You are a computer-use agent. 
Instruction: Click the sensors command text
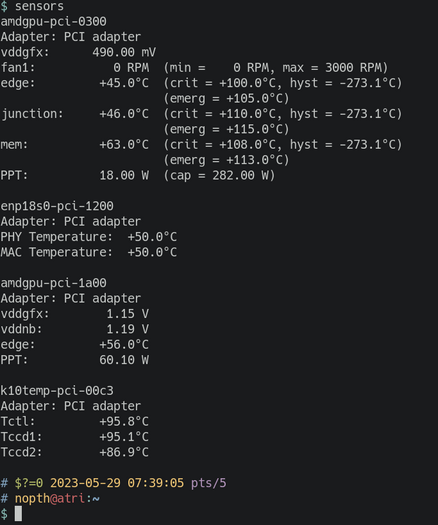[x=39, y=6]
